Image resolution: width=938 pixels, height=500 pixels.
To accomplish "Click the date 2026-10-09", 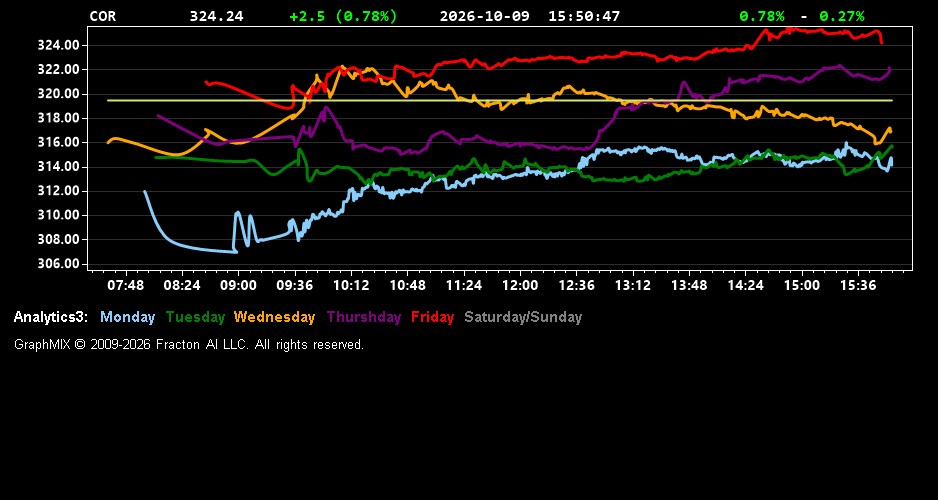I will [485, 16].
